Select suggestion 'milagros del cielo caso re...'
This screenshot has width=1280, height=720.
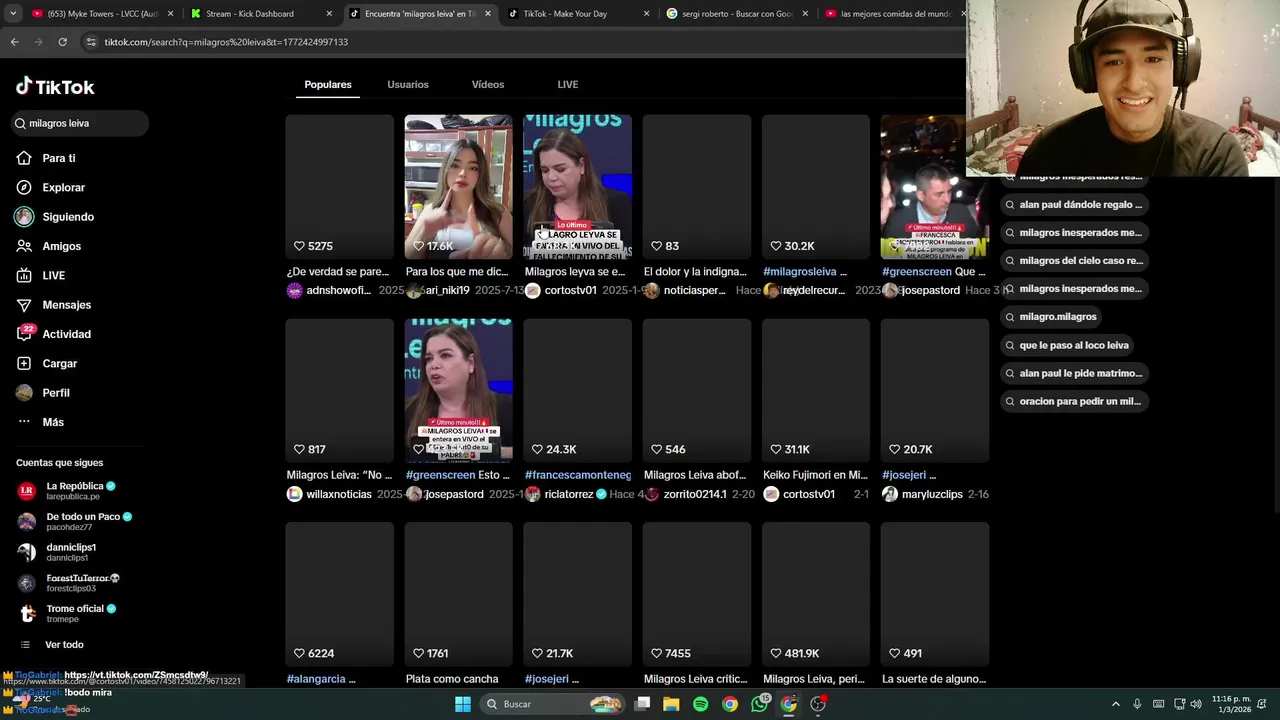coord(1072,261)
